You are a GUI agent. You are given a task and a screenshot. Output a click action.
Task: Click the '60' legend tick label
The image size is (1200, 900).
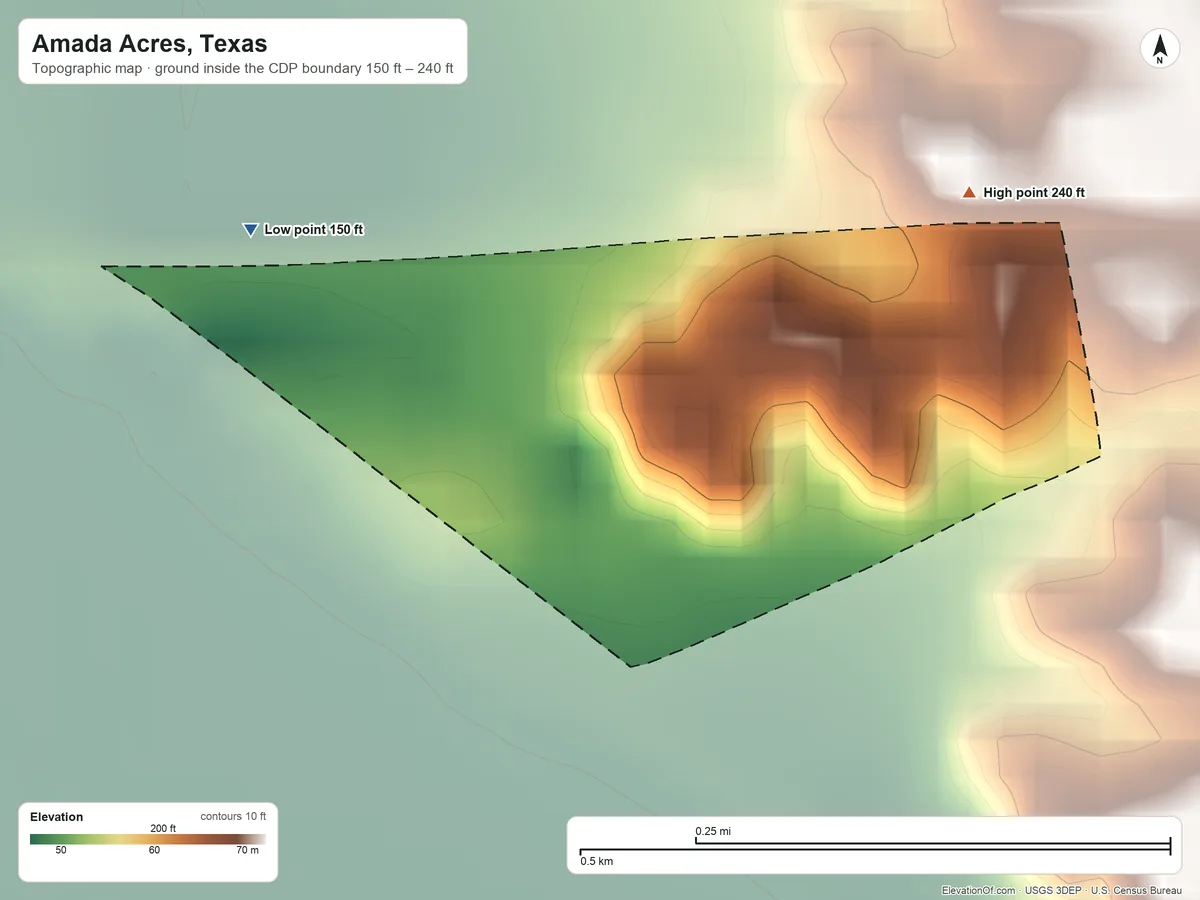click(154, 851)
